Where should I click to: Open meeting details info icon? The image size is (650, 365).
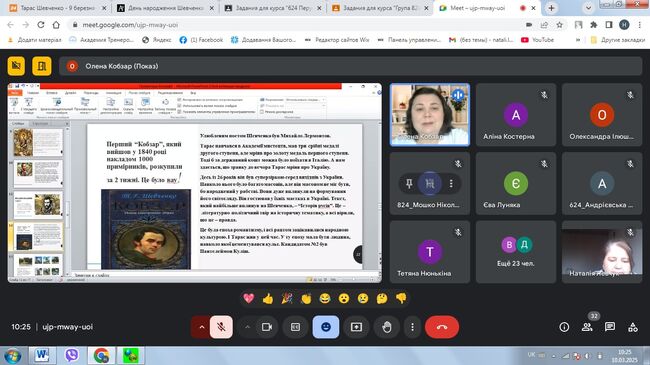[564, 327]
